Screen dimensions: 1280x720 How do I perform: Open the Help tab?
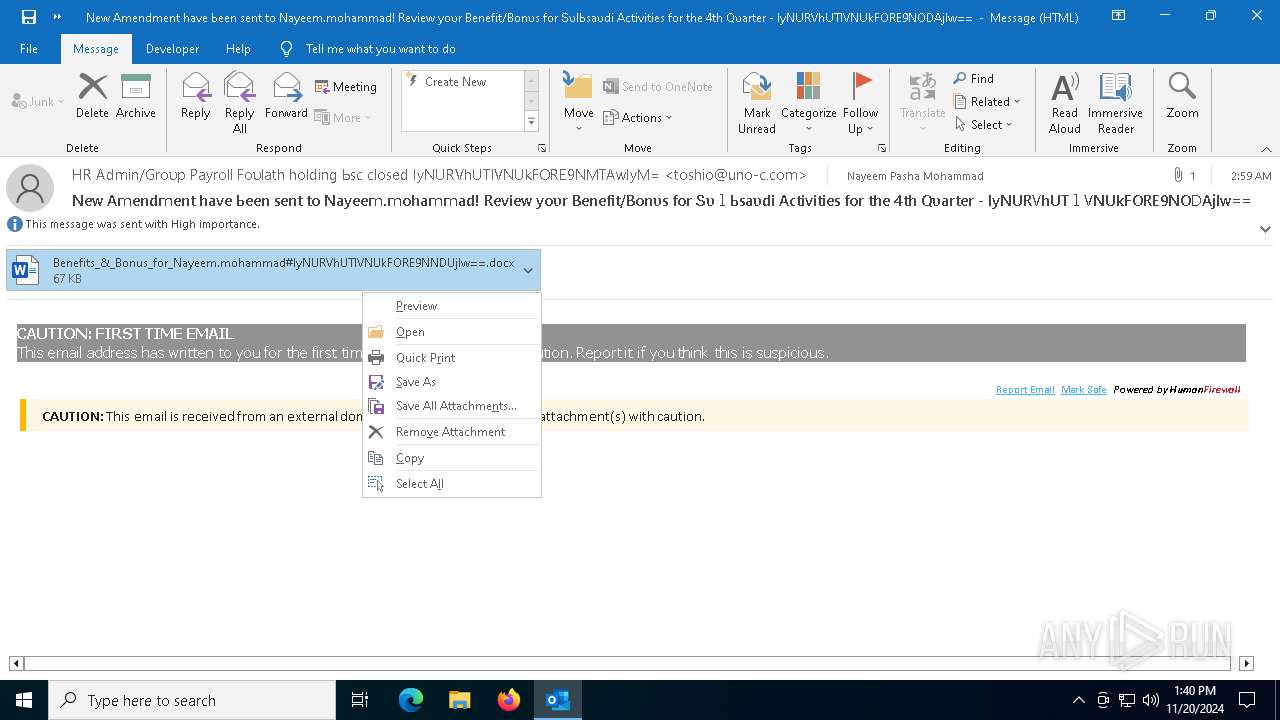click(238, 49)
